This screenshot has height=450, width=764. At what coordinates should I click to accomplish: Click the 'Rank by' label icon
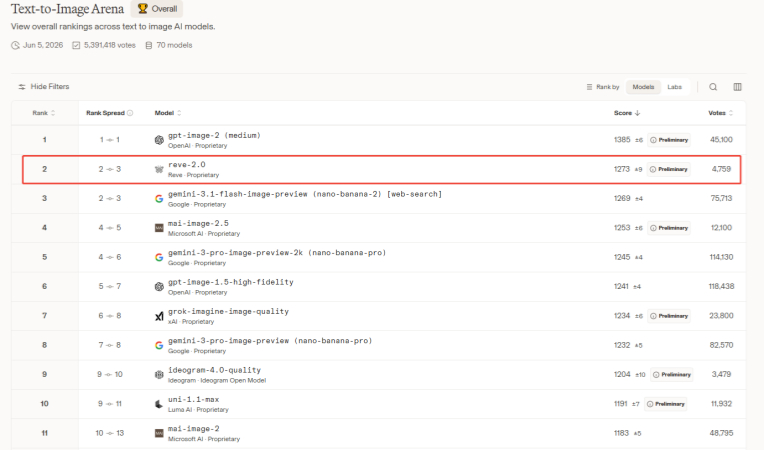tap(589, 87)
